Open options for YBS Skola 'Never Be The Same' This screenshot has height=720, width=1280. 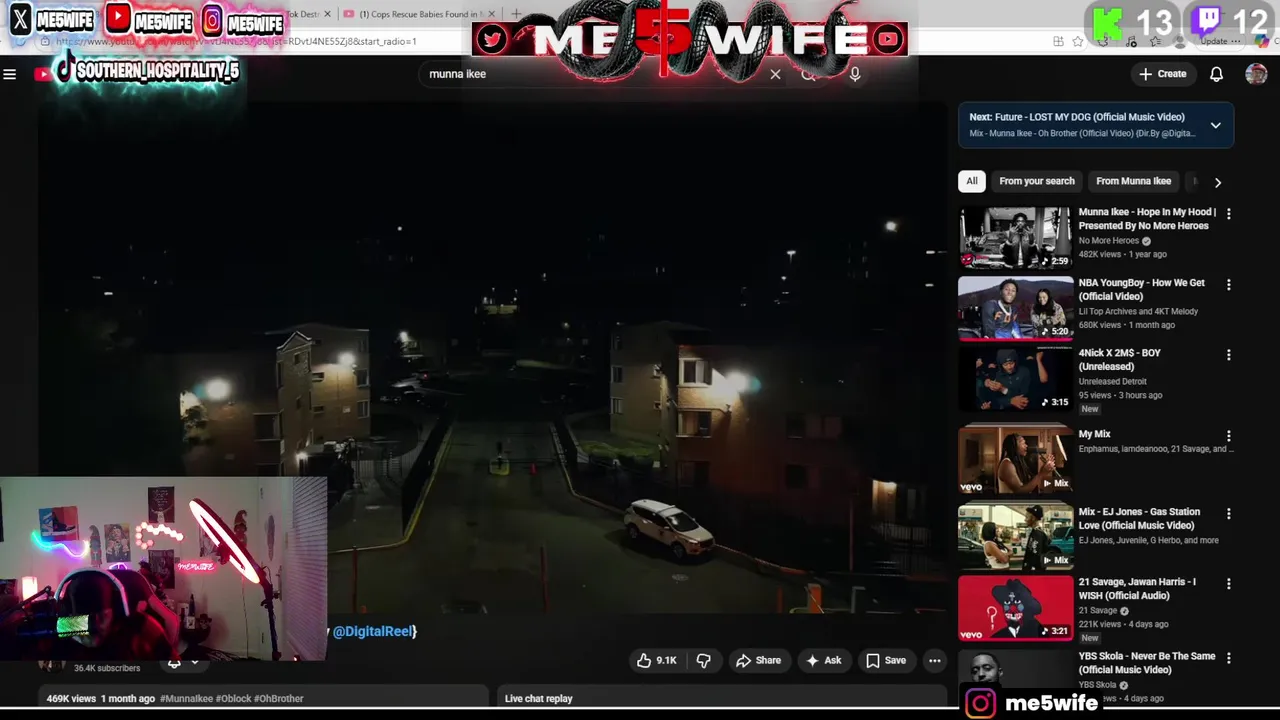pyautogui.click(x=1228, y=658)
